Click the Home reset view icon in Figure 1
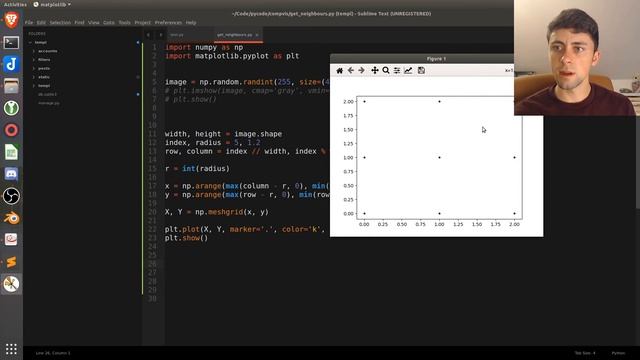 click(340, 71)
